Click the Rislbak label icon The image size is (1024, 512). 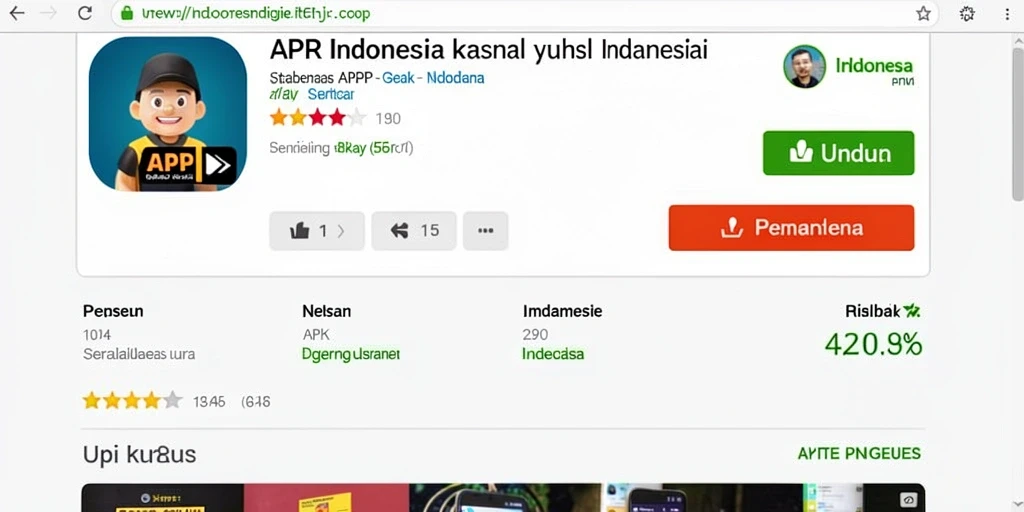click(x=912, y=311)
